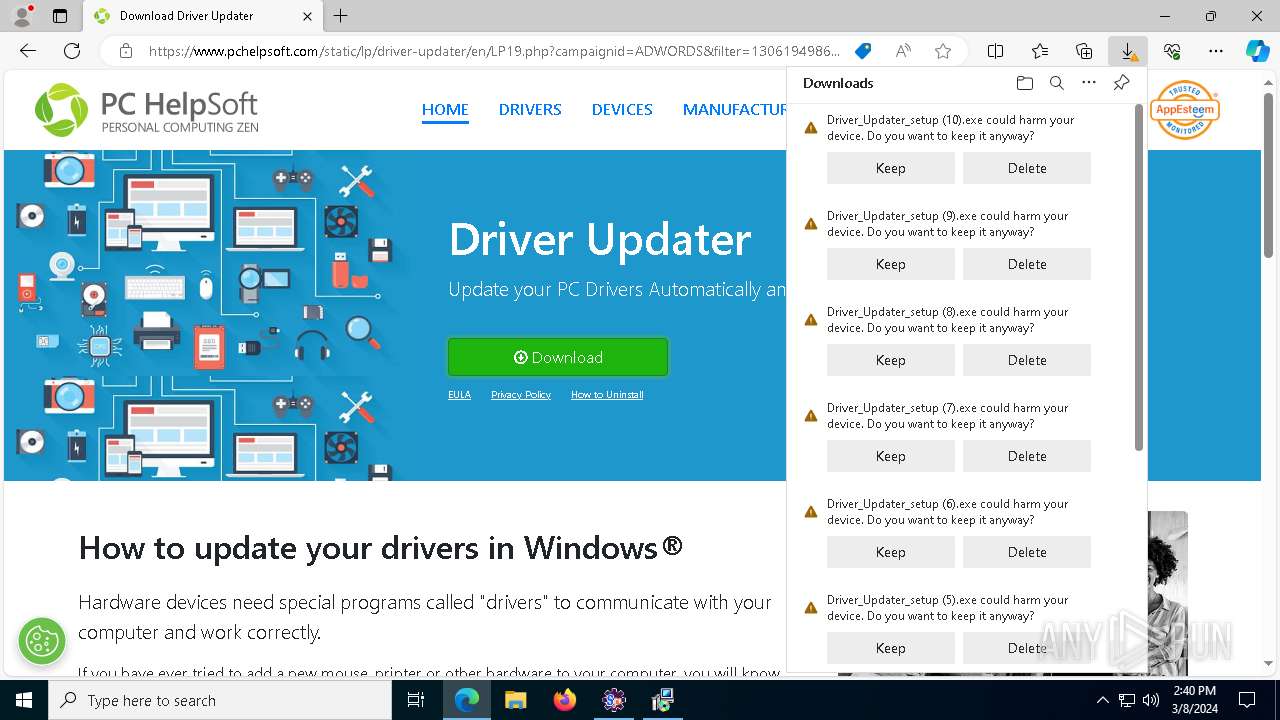This screenshot has width=1280, height=720.
Task: Open the DRIVERS navigation item
Action: click(x=530, y=110)
